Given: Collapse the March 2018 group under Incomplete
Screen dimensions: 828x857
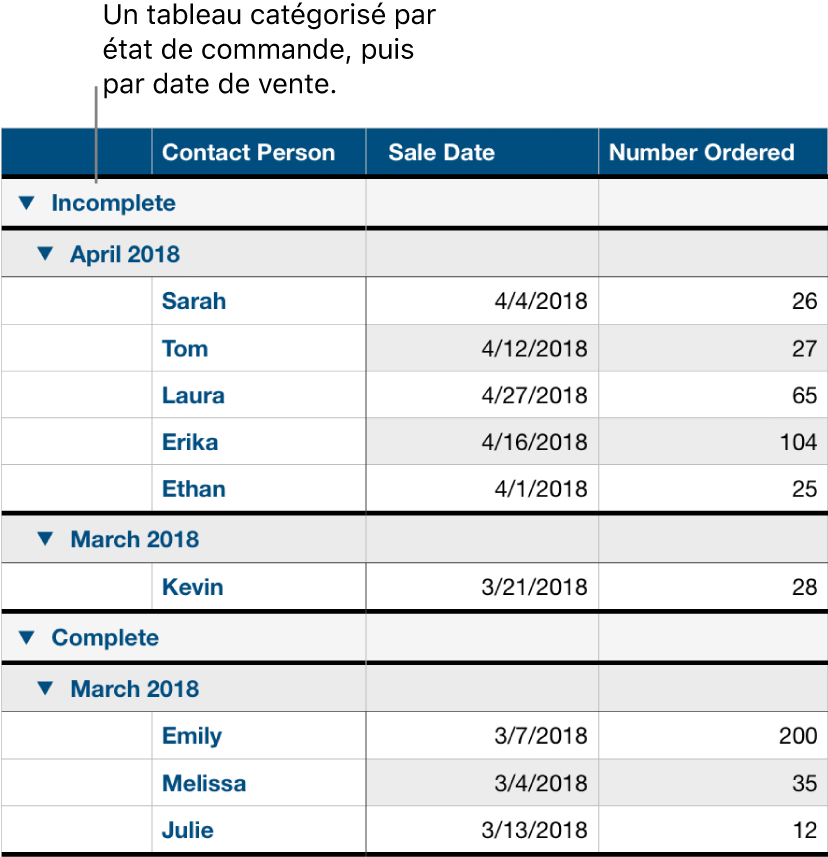Looking at the screenshot, I should point(44,538).
